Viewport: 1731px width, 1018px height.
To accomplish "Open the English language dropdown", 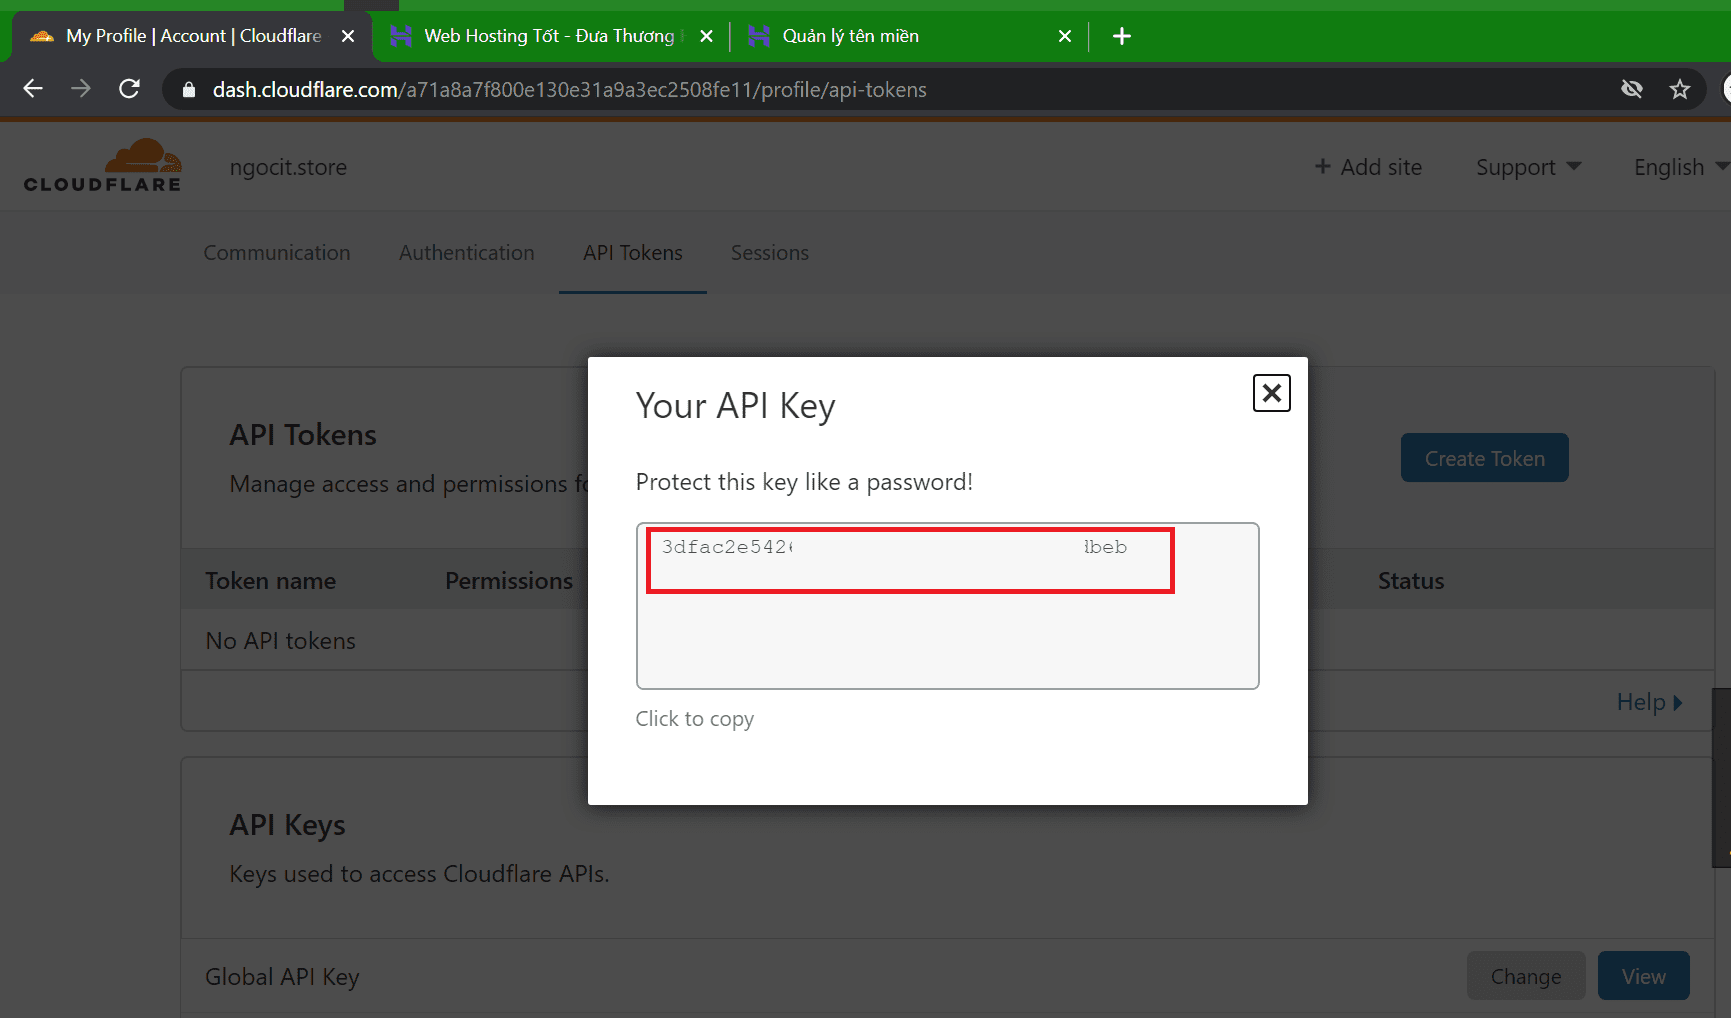I will (x=1679, y=167).
